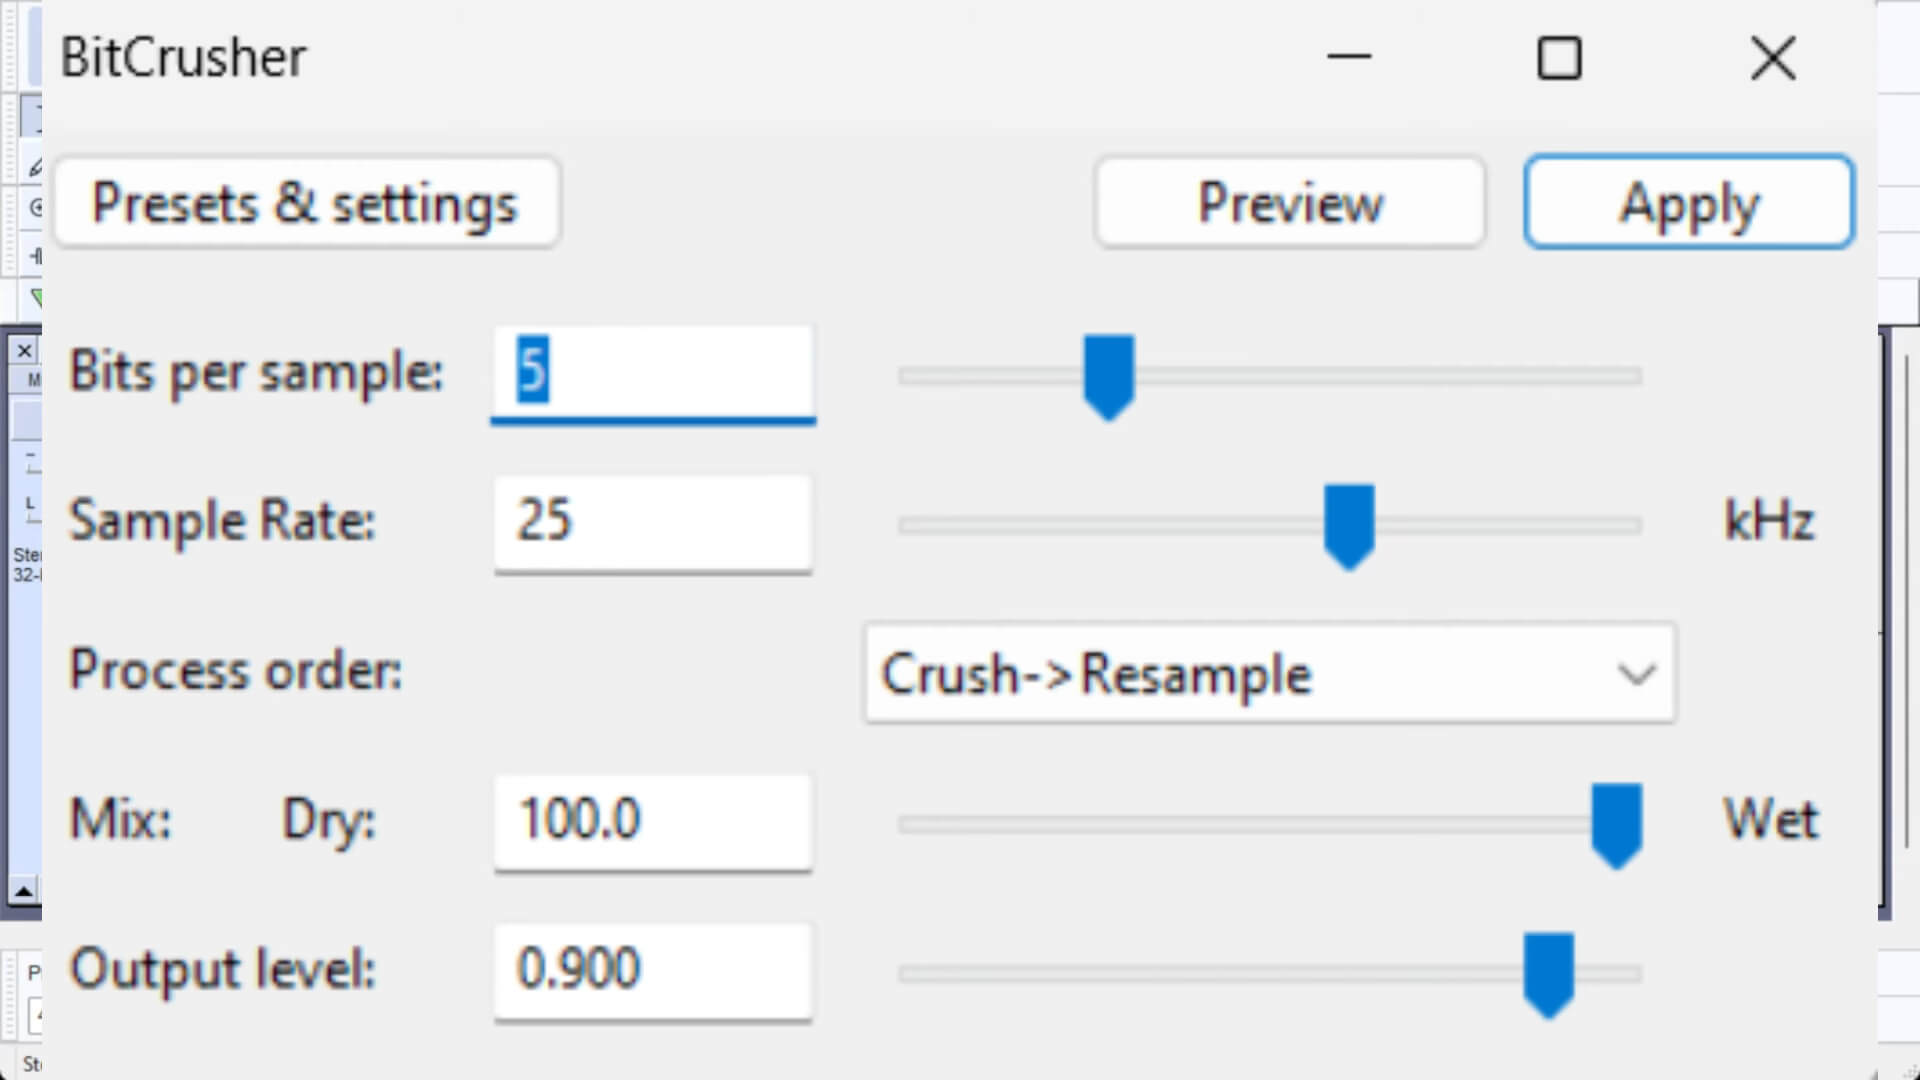This screenshot has width=1920, height=1080.
Task: Open the Presets & settings menu
Action: 305,202
